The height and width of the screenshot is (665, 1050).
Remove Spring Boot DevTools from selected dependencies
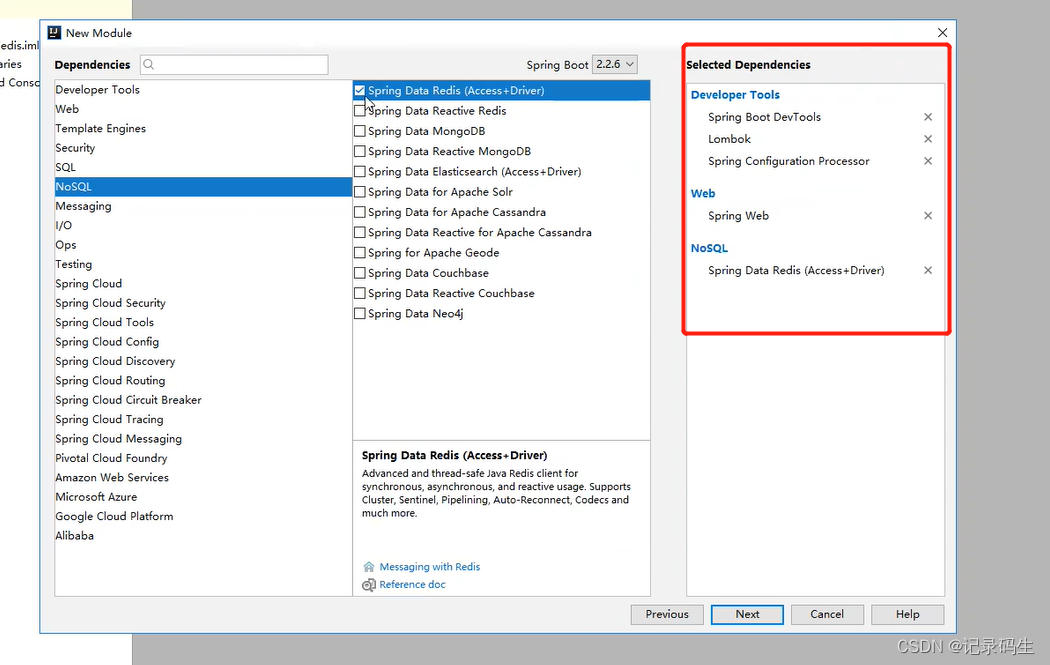click(x=928, y=117)
